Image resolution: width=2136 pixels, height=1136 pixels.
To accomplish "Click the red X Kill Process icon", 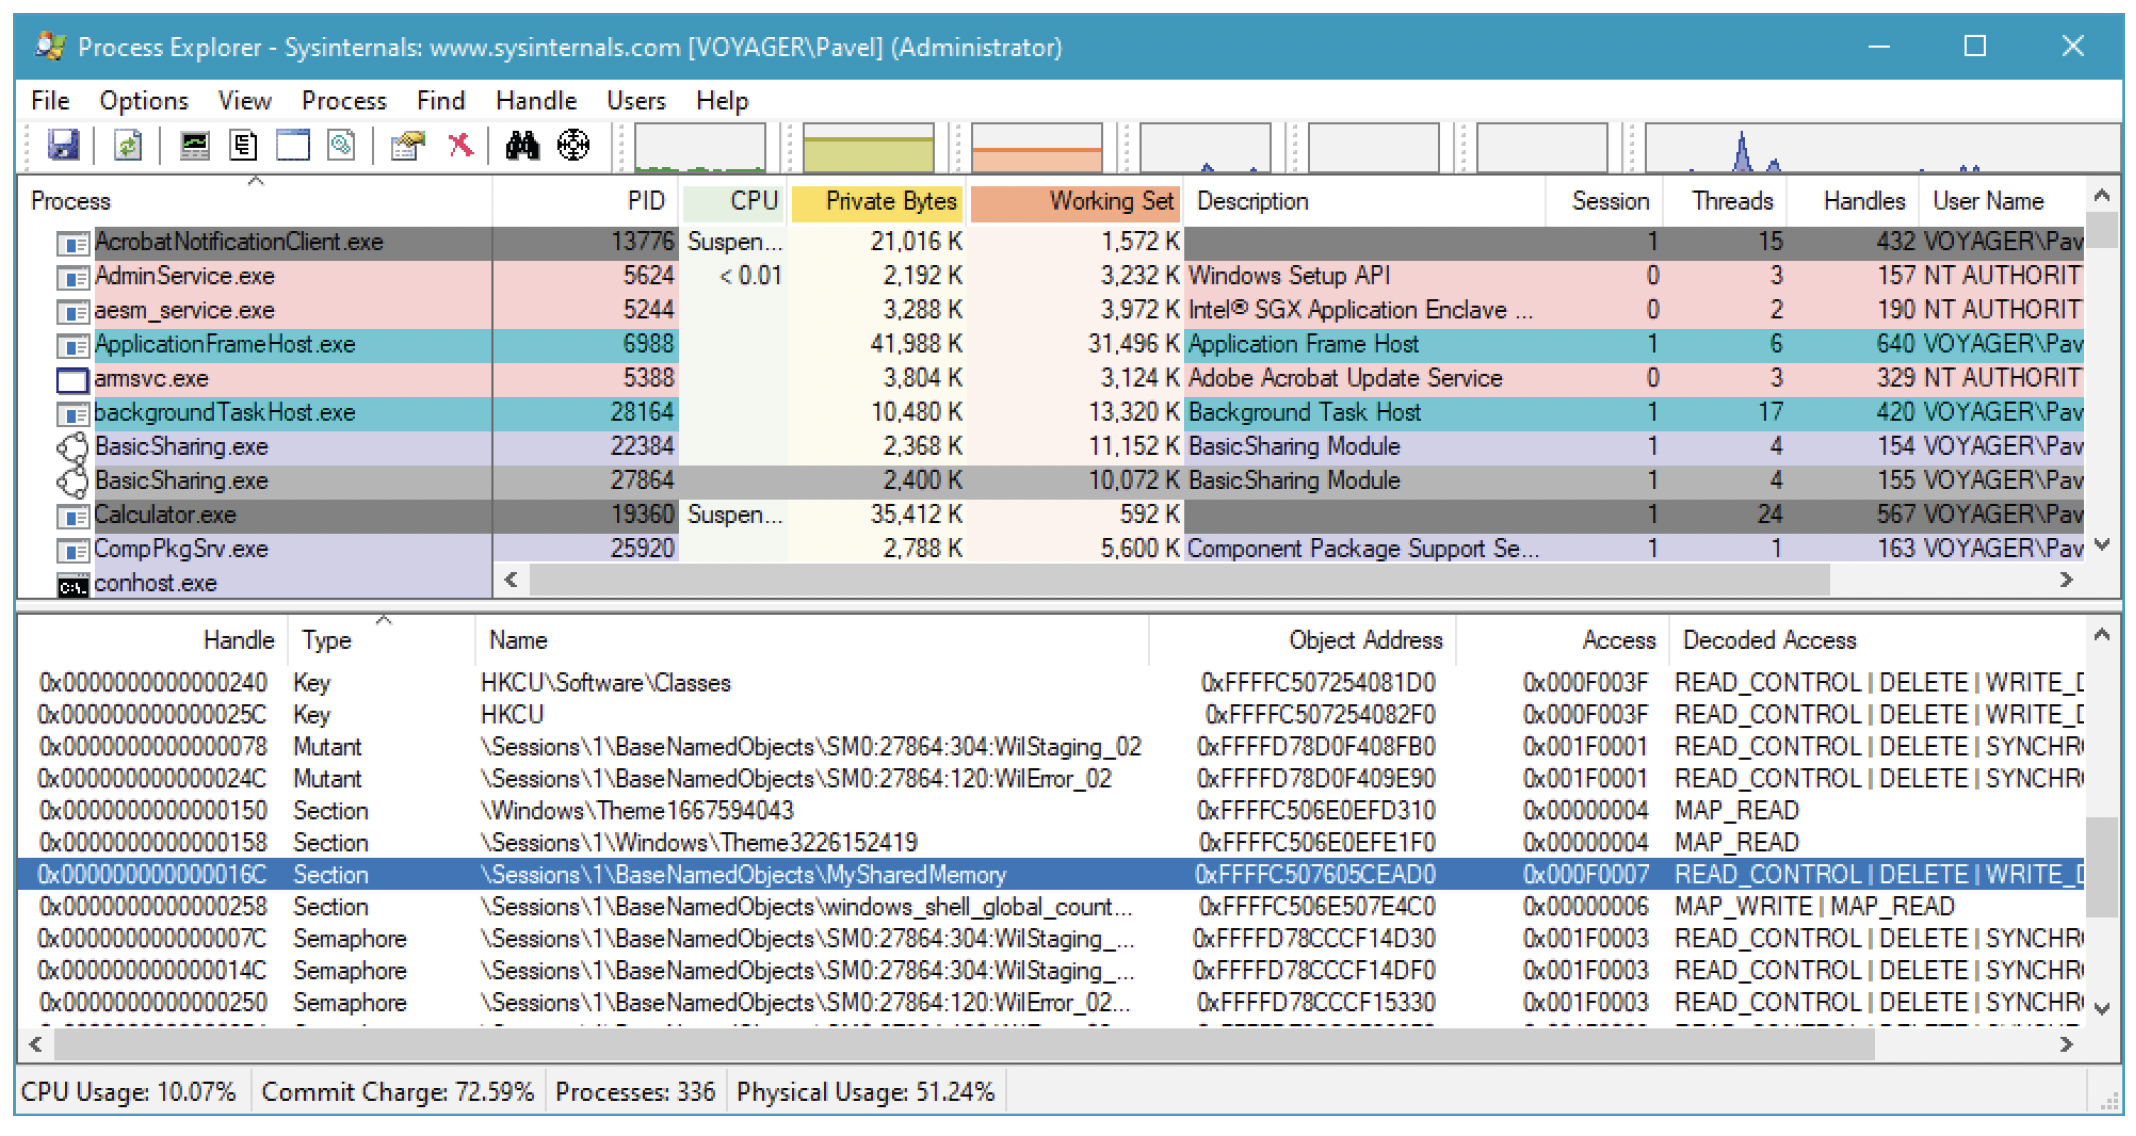I will [x=460, y=146].
